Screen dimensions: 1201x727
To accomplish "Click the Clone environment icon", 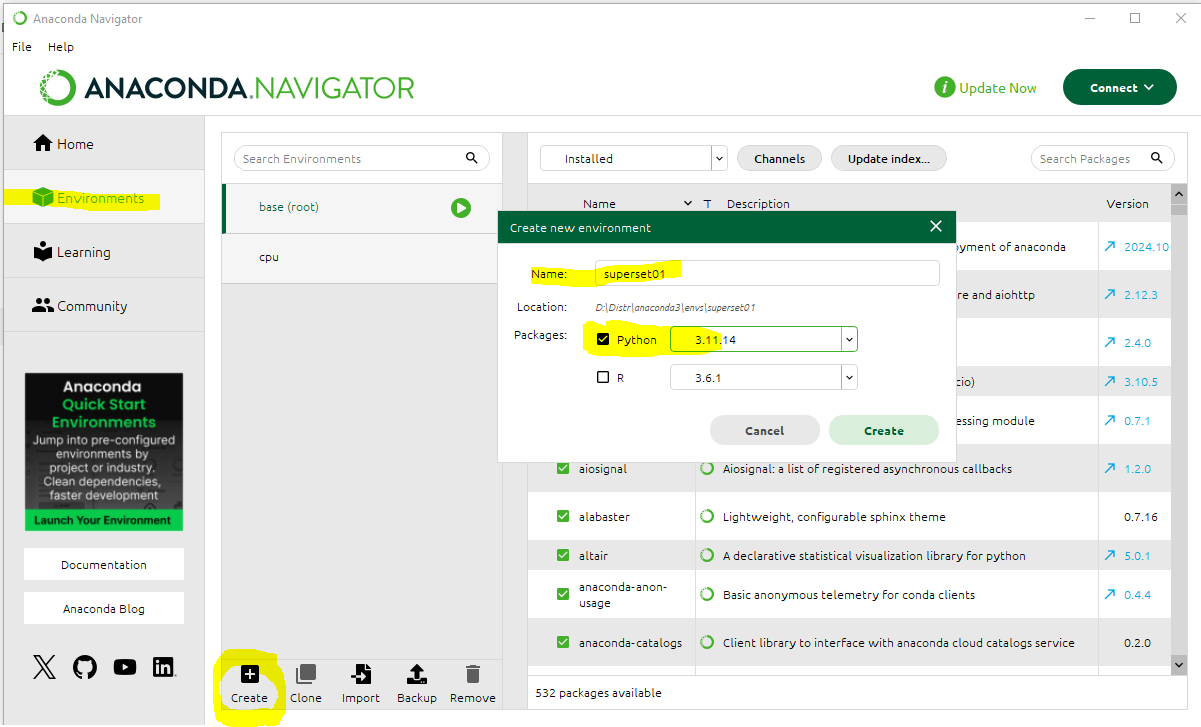I will click(x=306, y=674).
